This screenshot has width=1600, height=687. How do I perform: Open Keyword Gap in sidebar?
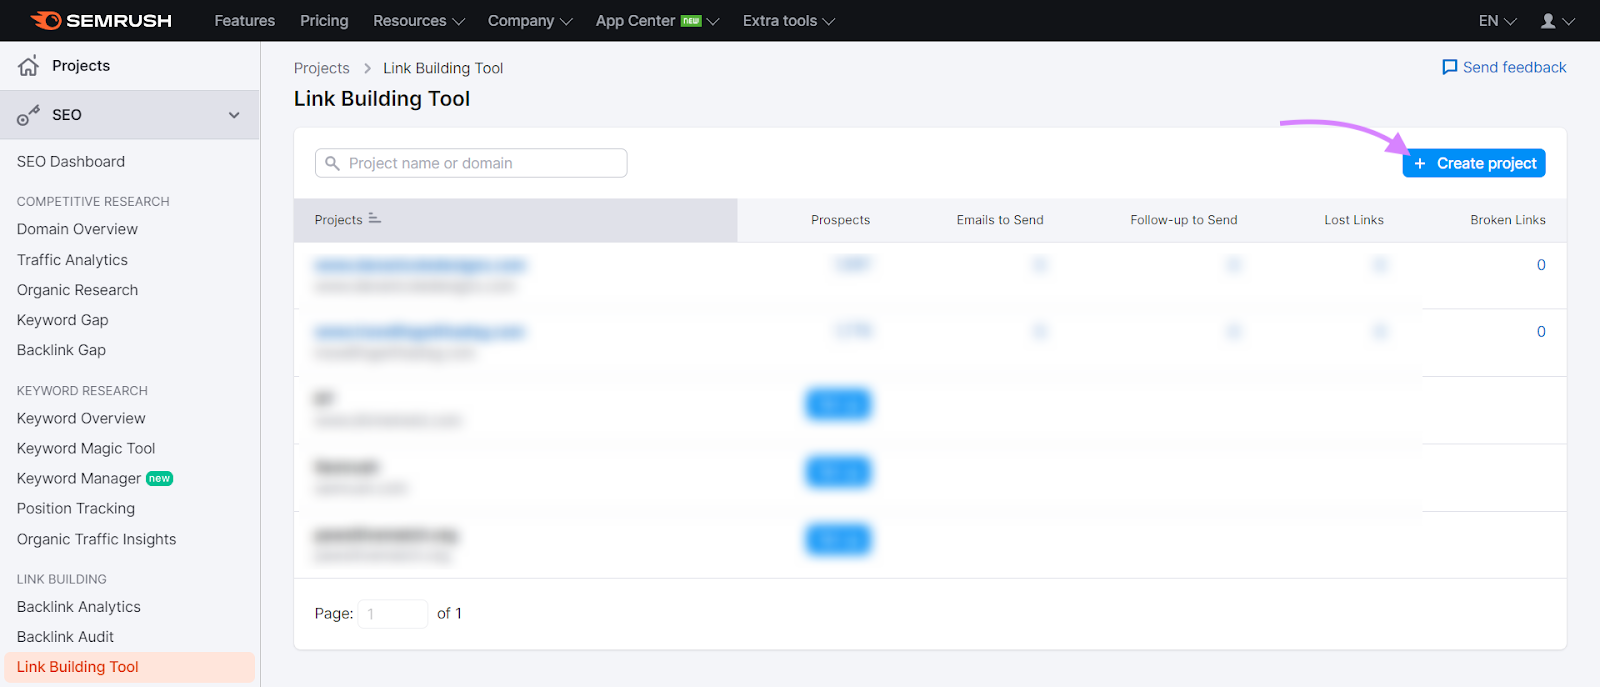point(62,320)
